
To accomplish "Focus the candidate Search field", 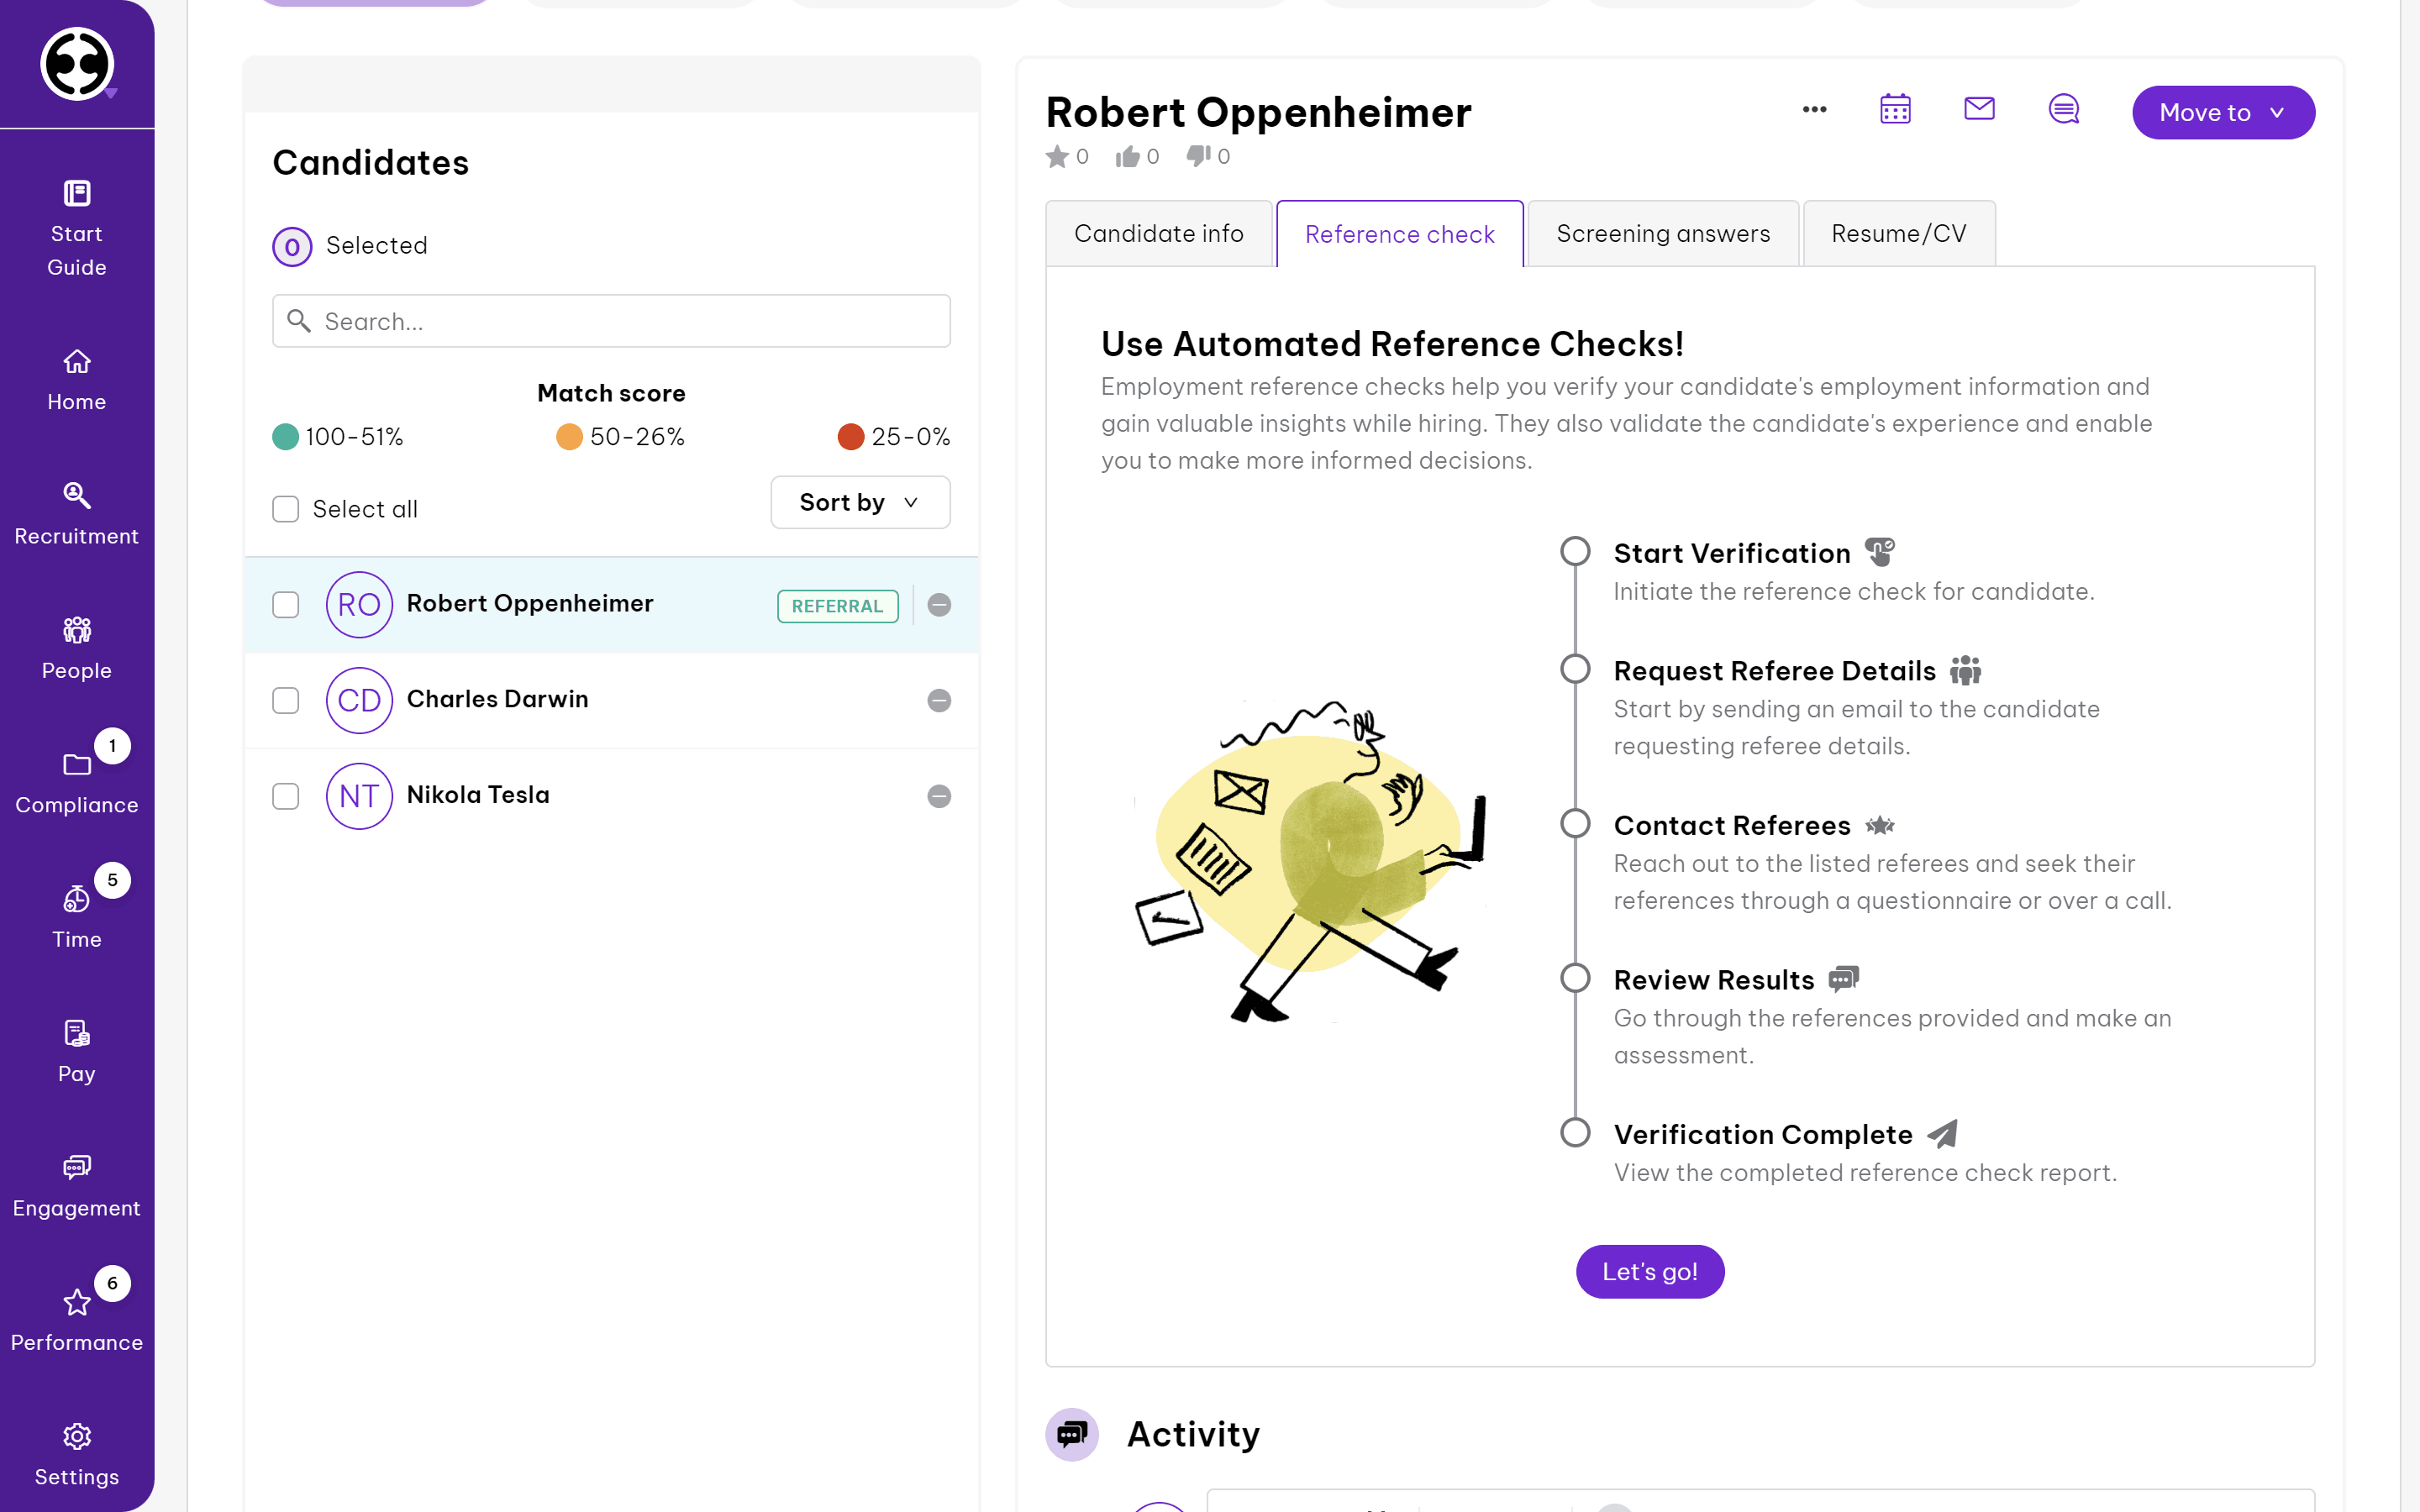I will [x=611, y=321].
